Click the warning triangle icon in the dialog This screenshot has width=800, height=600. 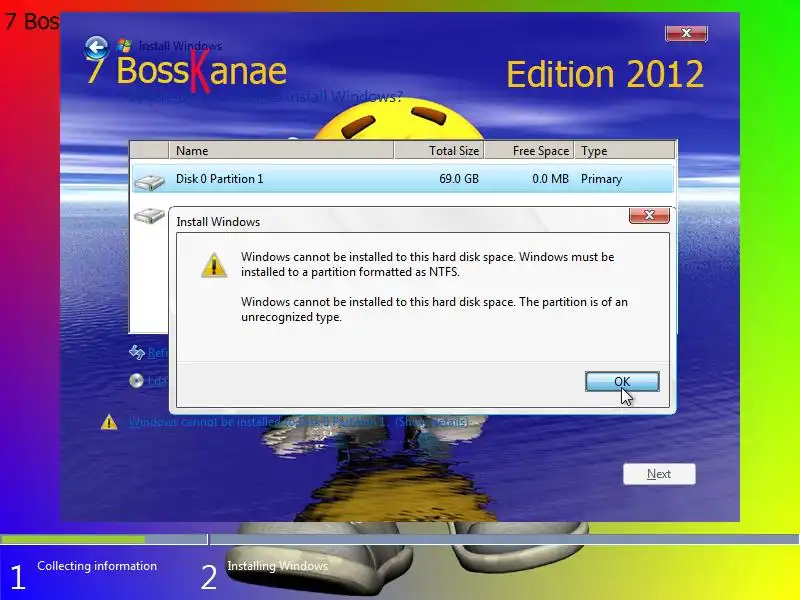point(214,265)
